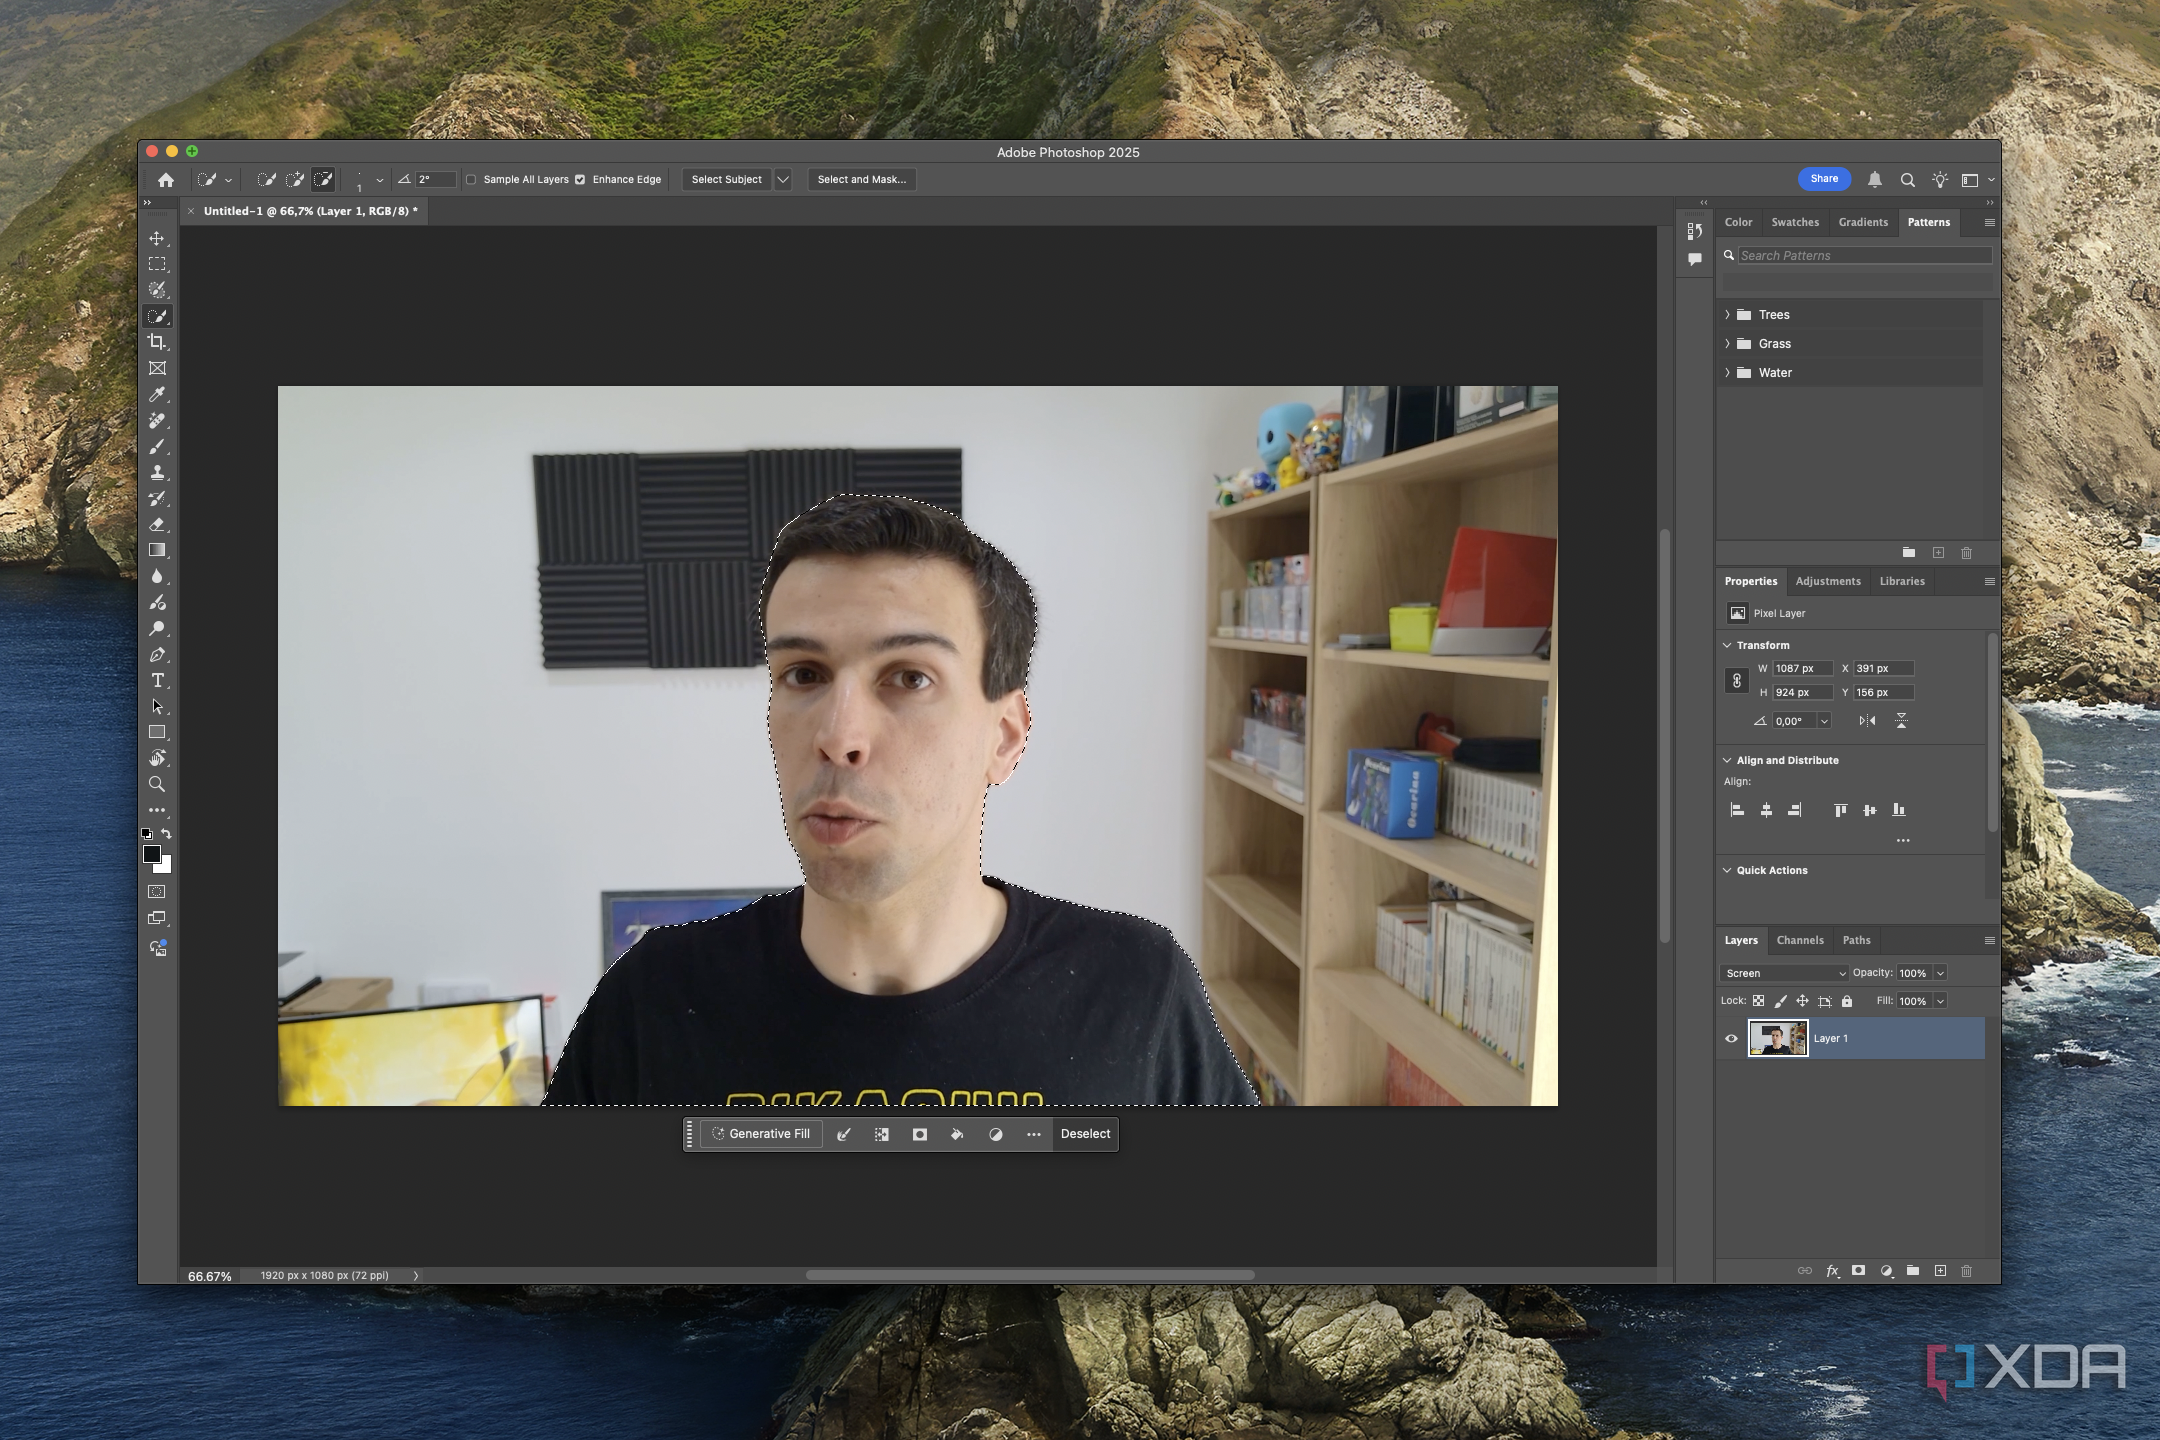Click the Generative Fill button
2160x1440 pixels.
tap(762, 1134)
